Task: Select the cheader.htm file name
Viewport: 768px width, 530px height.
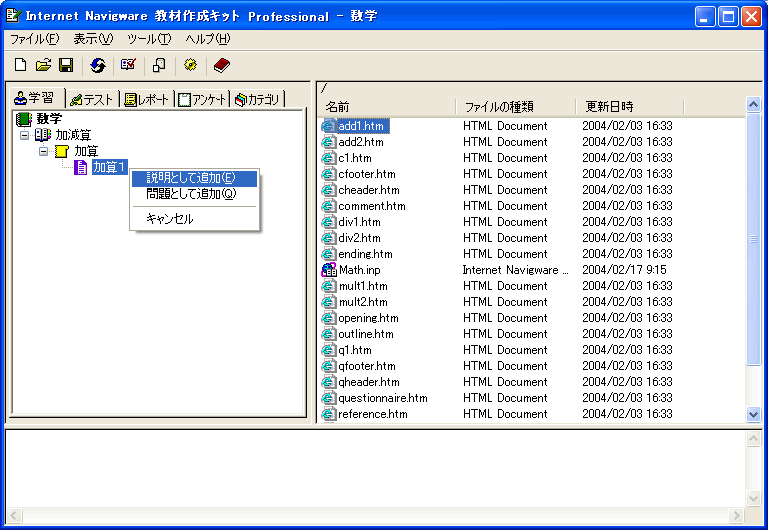Action: tap(369, 190)
